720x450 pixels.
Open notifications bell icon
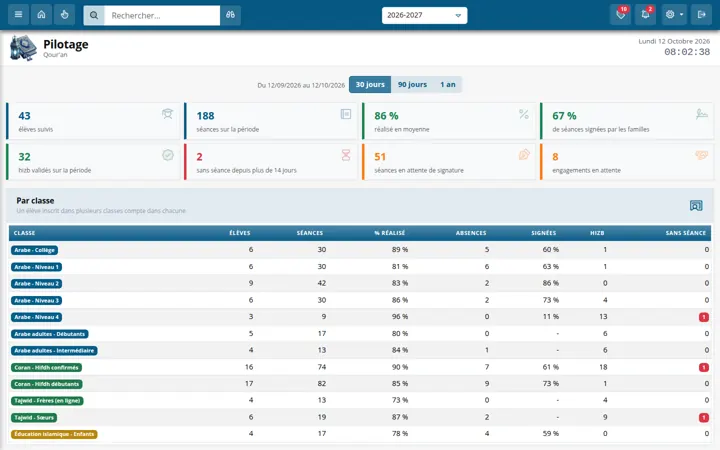[x=645, y=15]
